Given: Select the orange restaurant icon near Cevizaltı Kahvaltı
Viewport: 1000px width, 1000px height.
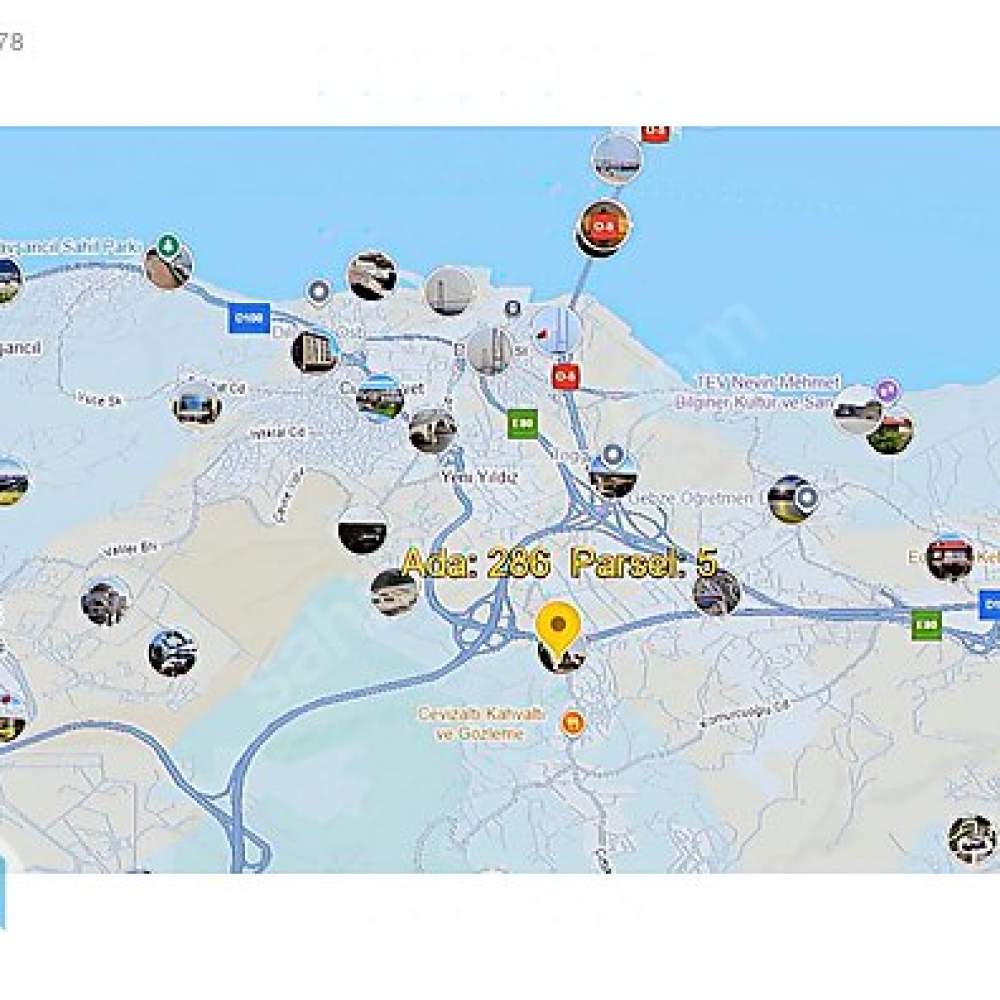Looking at the screenshot, I should coord(573,723).
